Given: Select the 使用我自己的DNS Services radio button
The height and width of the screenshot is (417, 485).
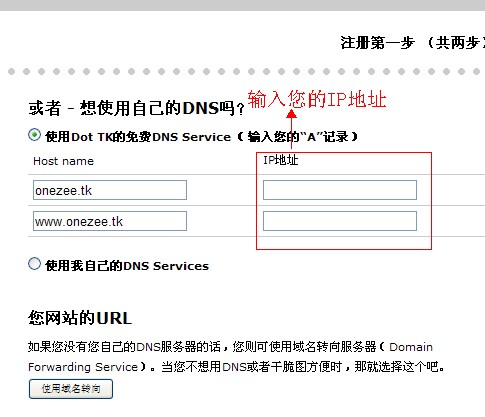Looking at the screenshot, I should coord(34,264).
